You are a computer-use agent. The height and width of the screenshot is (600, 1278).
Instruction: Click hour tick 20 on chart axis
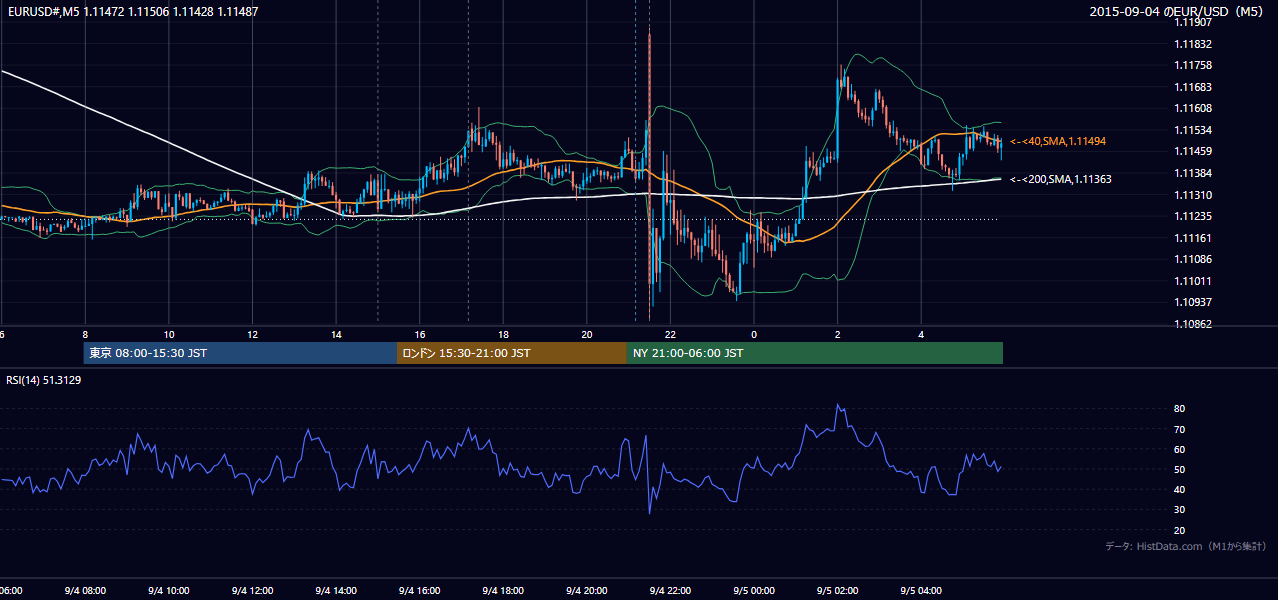tap(587, 334)
